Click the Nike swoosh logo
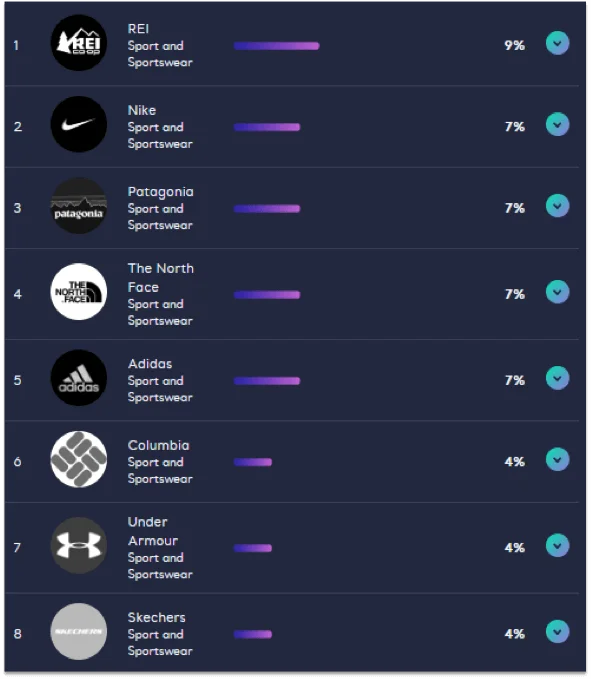591x679 pixels. [79, 124]
